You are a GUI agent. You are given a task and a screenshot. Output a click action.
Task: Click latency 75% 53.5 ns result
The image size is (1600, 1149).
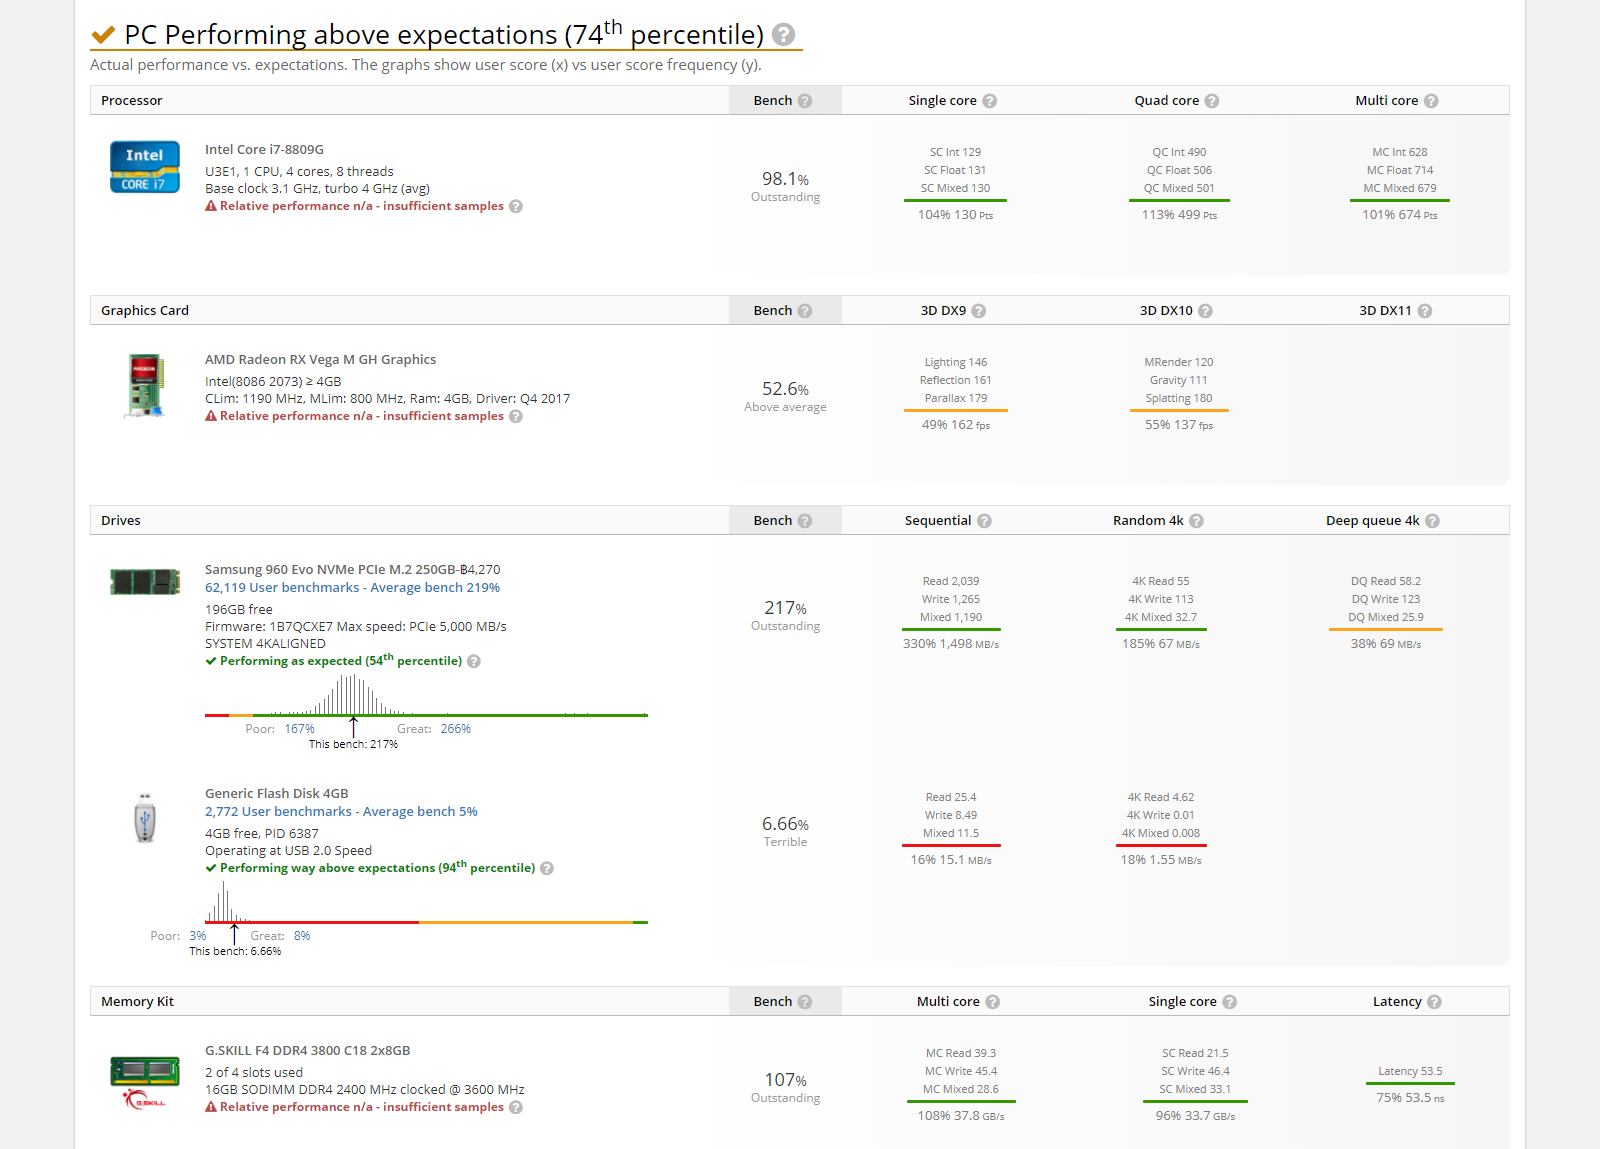pos(1410,1098)
